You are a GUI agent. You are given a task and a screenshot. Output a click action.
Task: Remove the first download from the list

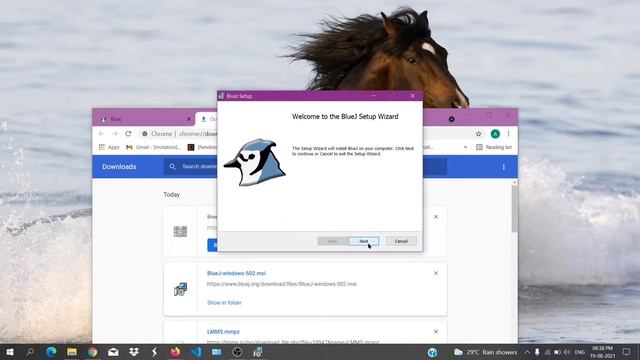(x=436, y=217)
